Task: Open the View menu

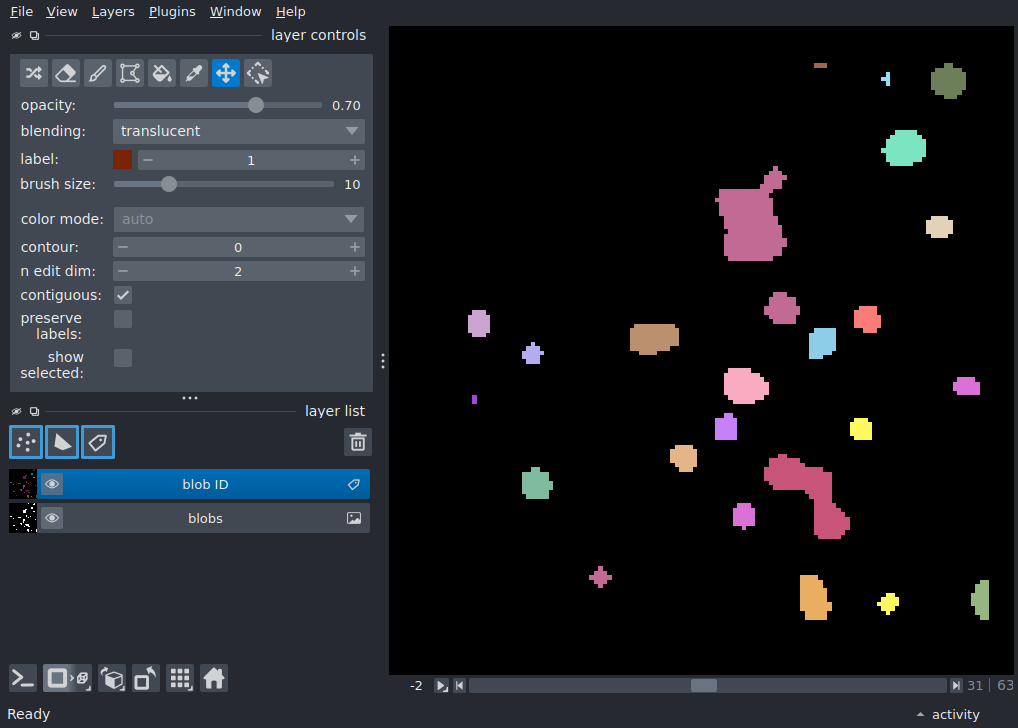Action: click(62, 12)
